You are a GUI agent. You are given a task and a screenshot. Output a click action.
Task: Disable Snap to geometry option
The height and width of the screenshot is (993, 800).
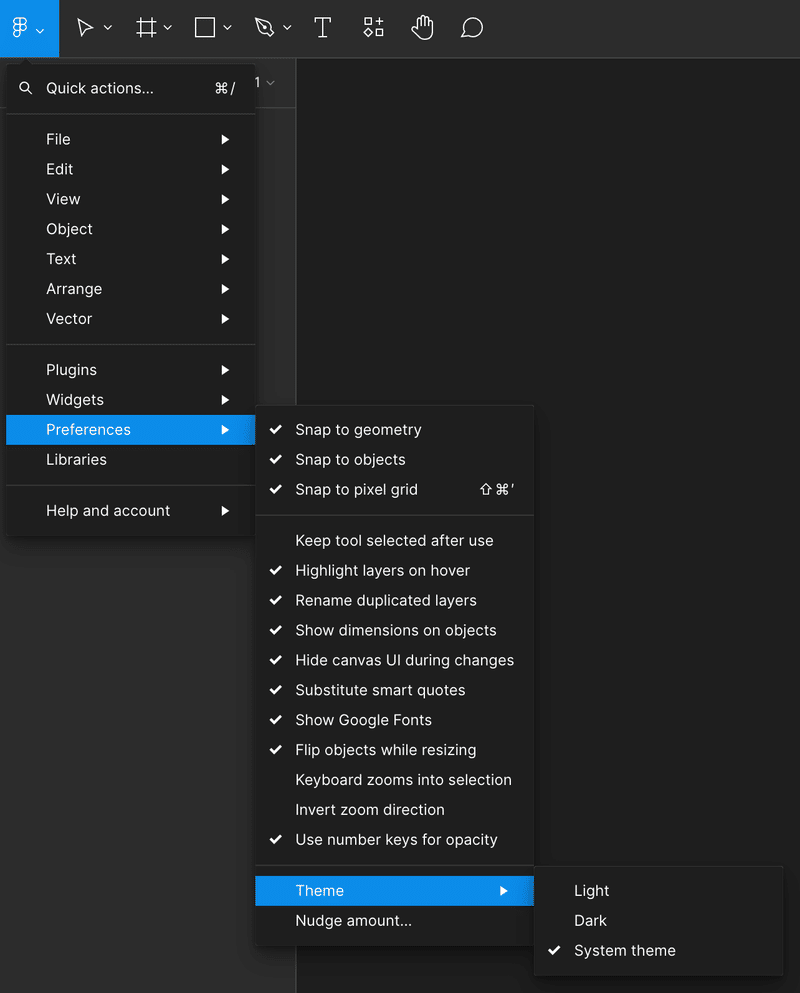pyautogui.click(x=358, y=430)
